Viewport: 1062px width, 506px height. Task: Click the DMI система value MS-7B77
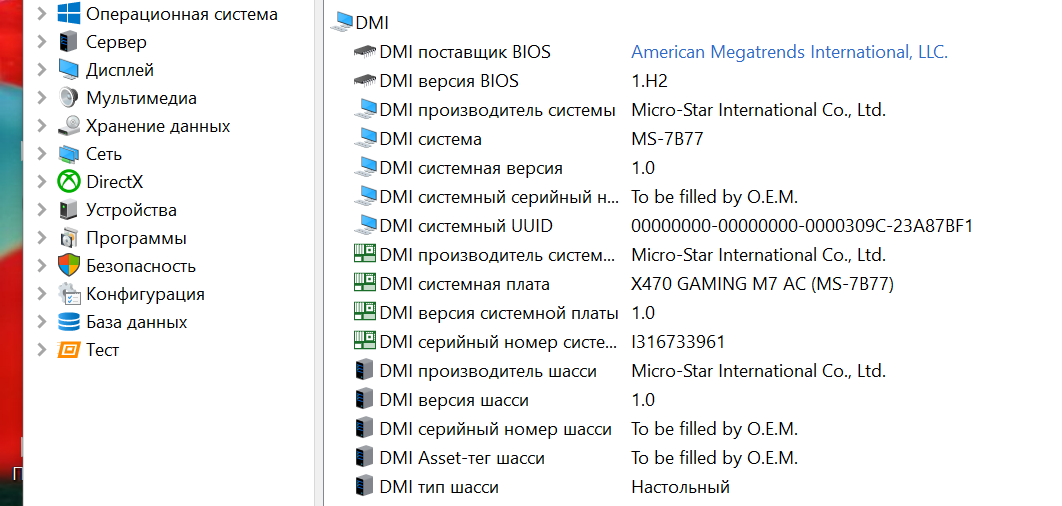tap(667, 139)
